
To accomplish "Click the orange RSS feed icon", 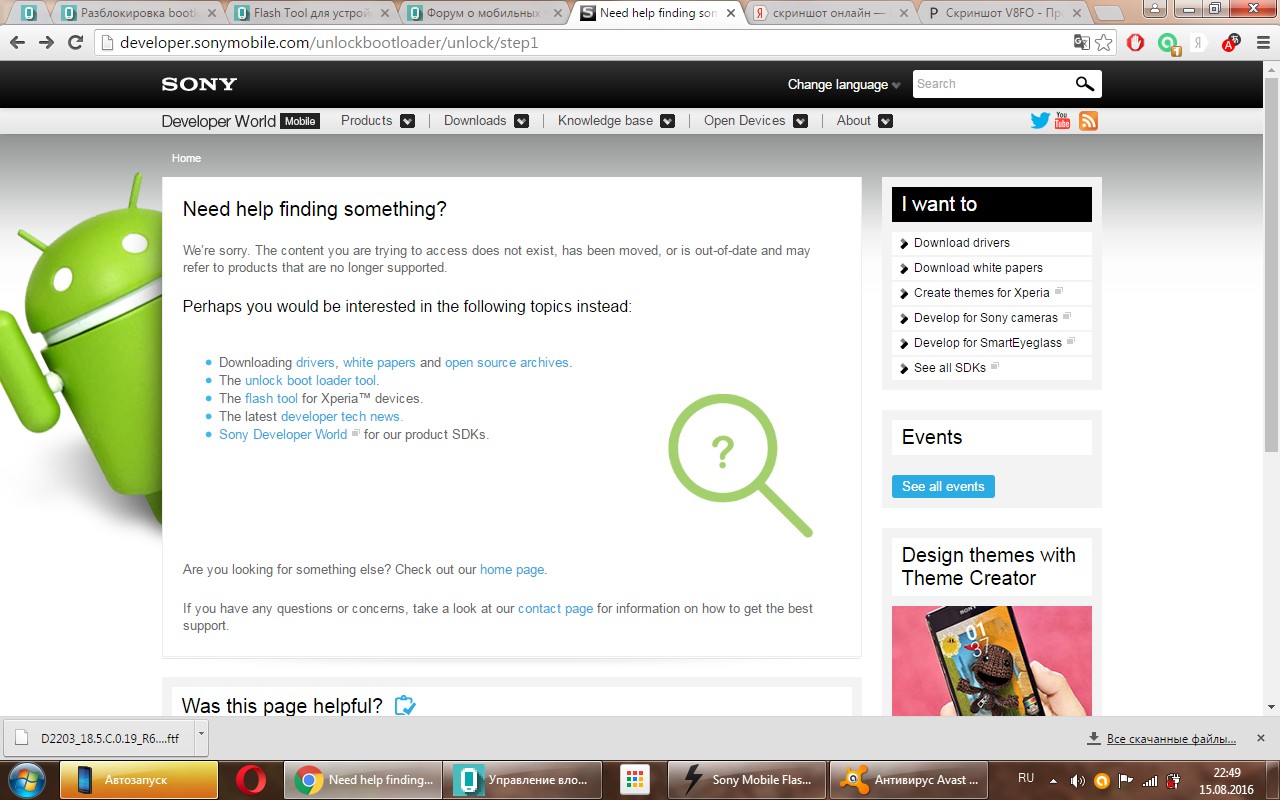I will (x=1088, y=121).
